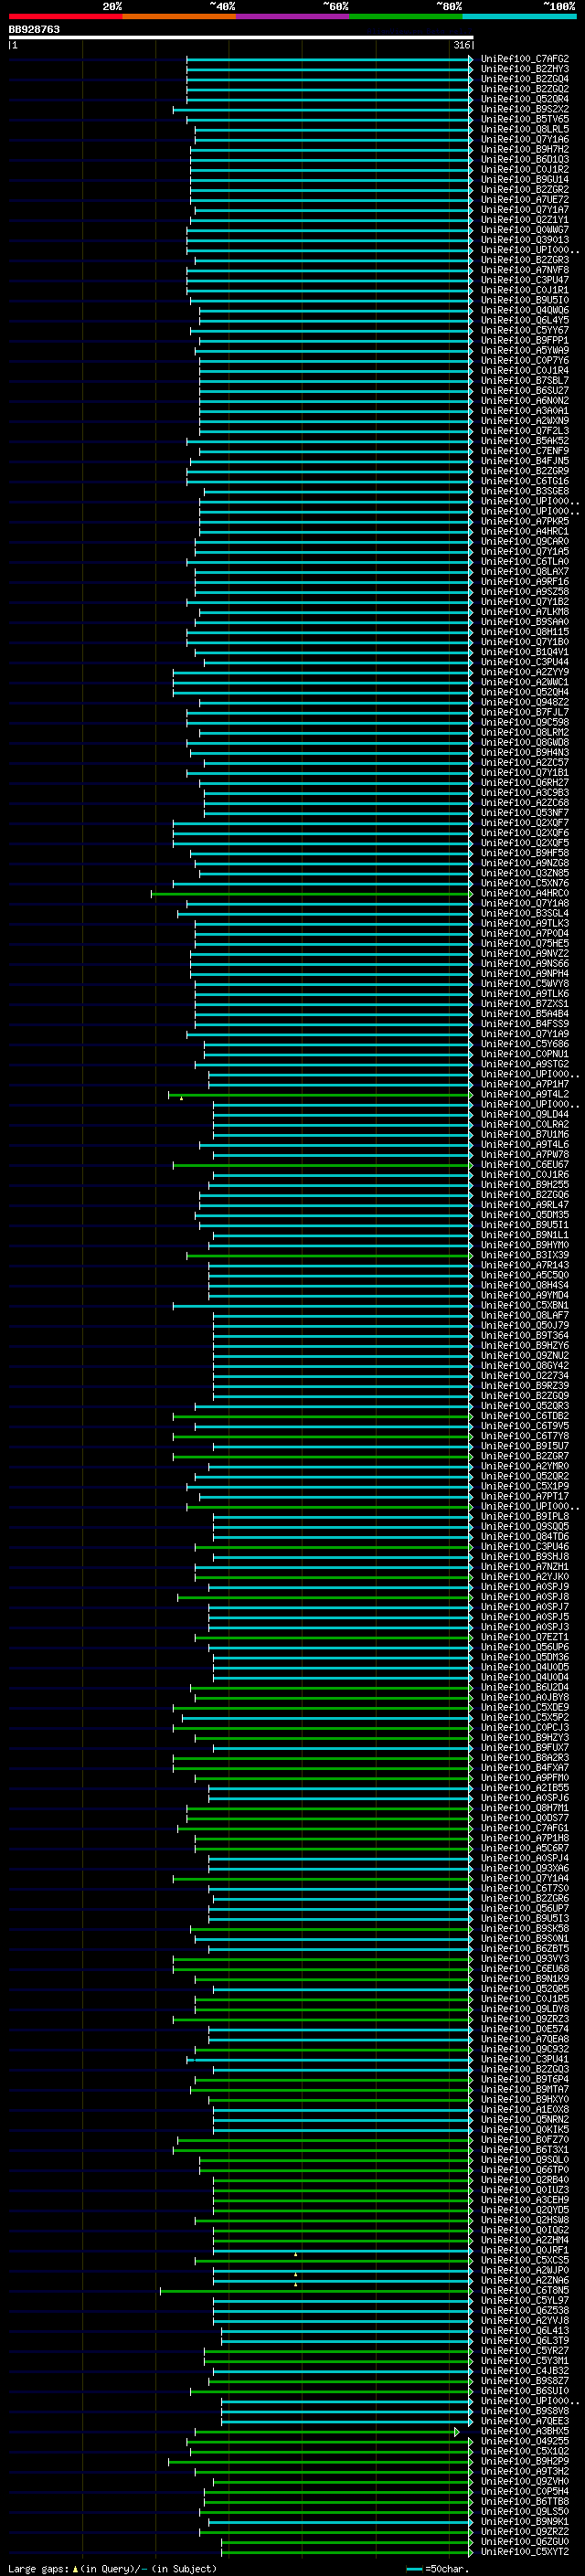Select the BB928763 query name label
Viewport: 585px width, 2576px height.
coord(34,29)
